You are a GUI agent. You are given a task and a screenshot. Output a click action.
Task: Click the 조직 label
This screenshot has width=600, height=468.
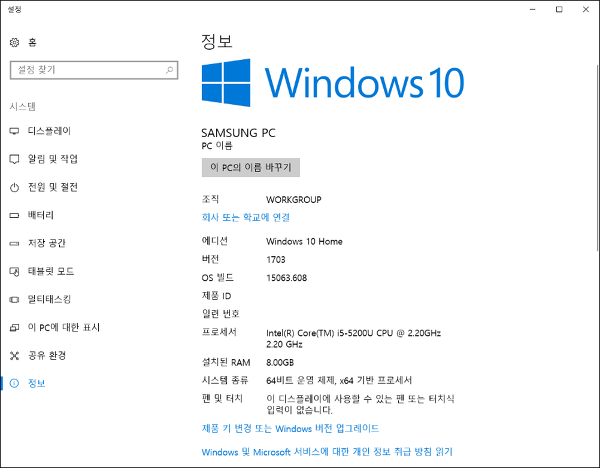coord(210,199)
